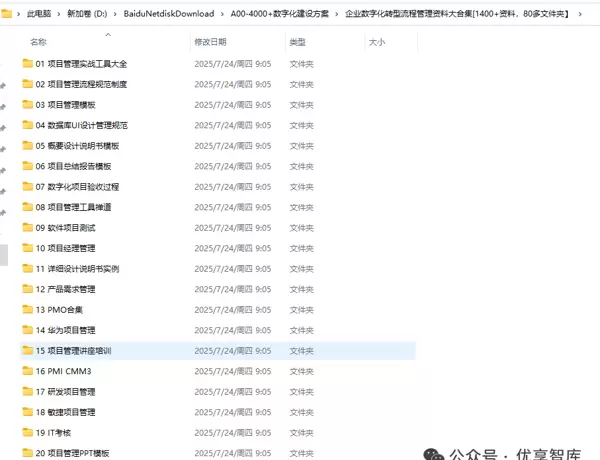Click the 类型 column header
600x460 pixels.
(x=297, y=42)
